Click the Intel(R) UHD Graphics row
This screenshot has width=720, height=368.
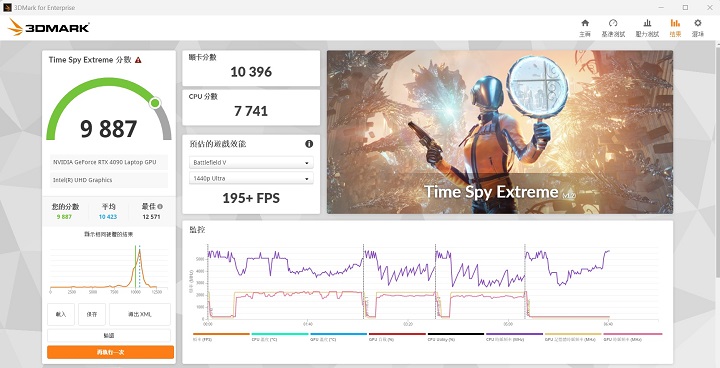click(109, 180)
